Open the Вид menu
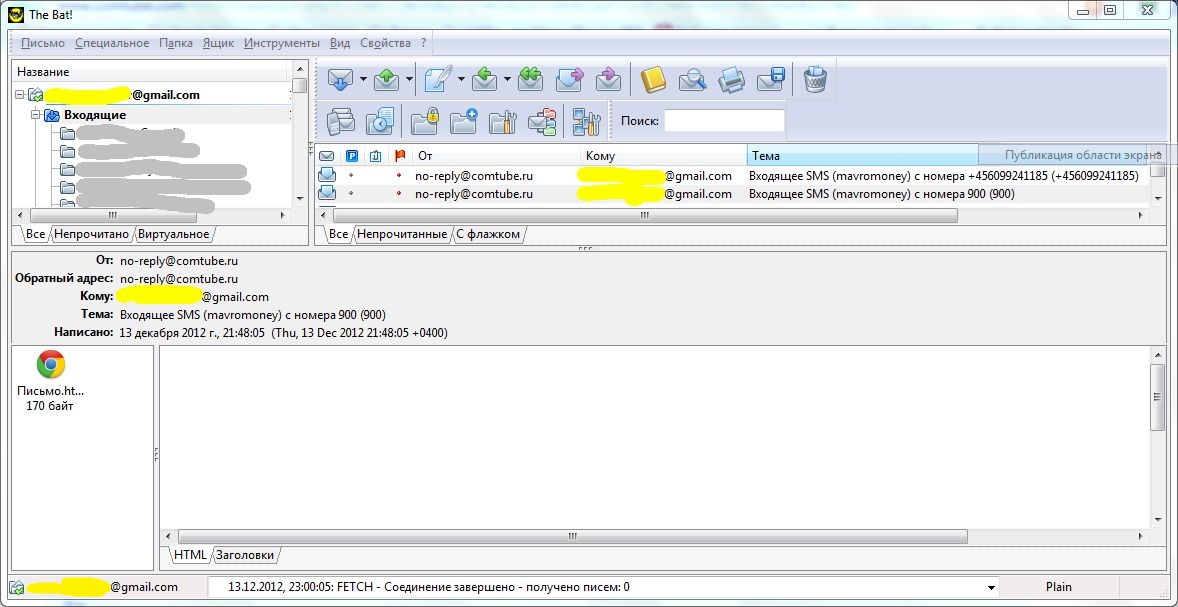The image size is (1178, 607). click(x=340, y=43)
